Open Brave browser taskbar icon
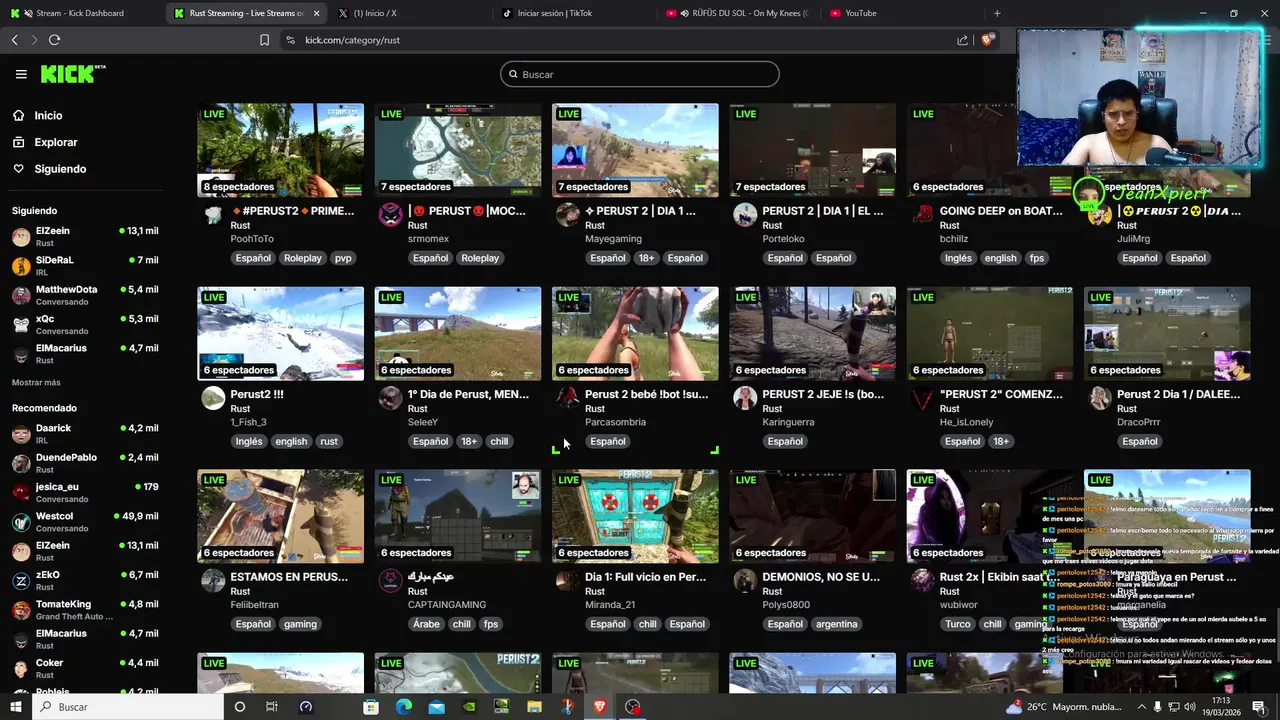1280x720 pixels. click(599, 707)
